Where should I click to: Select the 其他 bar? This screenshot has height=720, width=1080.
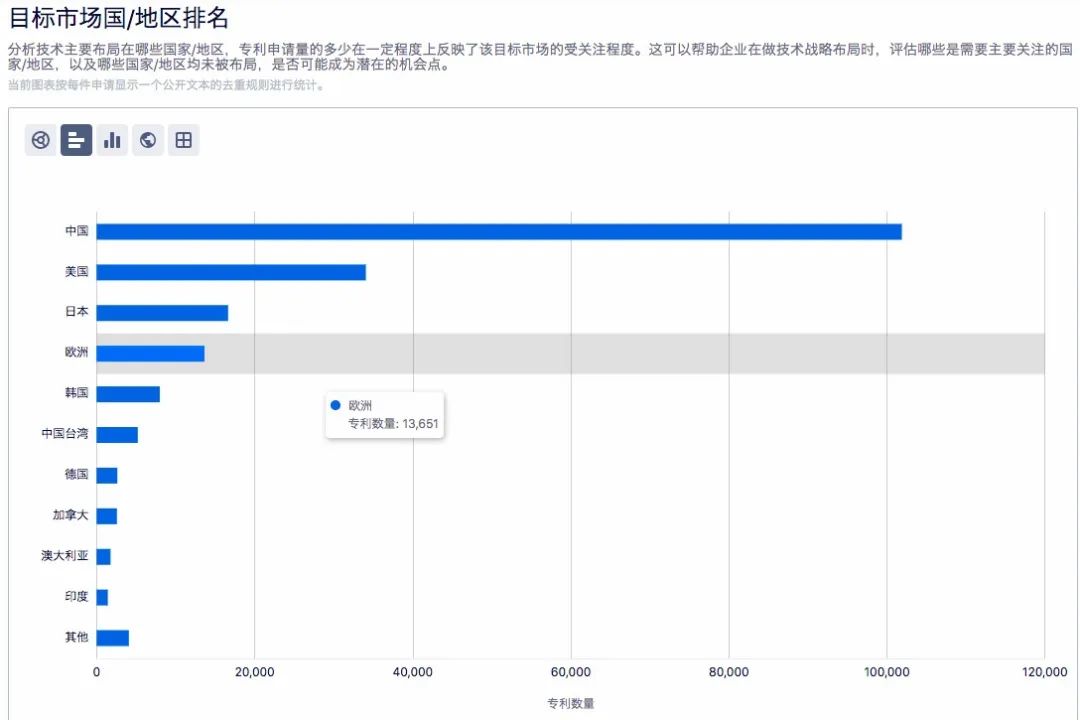[x=113, y=638]
